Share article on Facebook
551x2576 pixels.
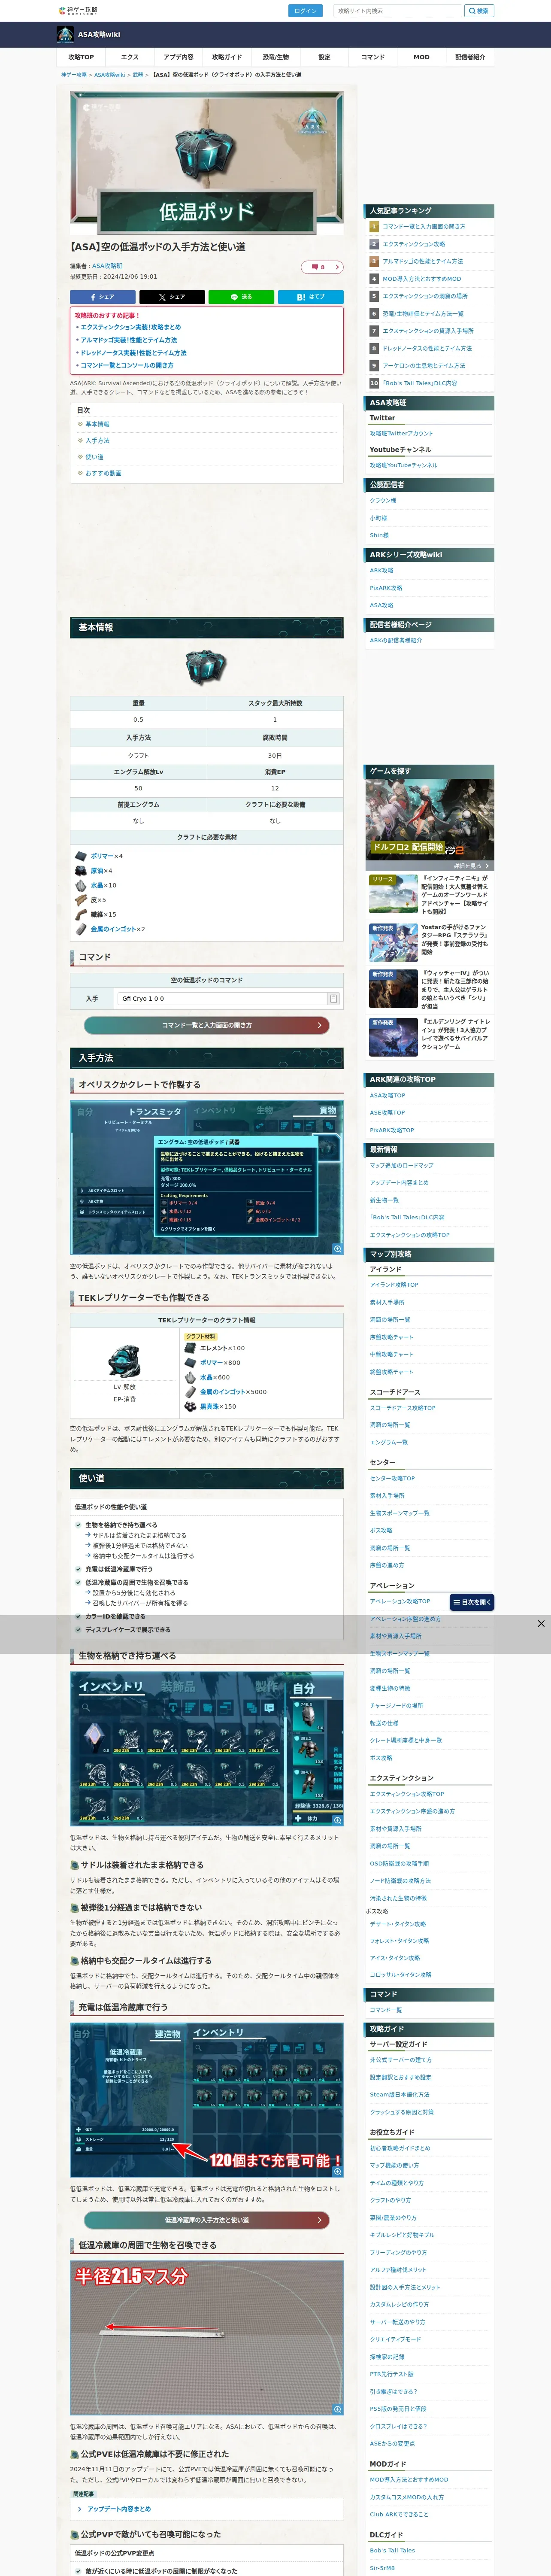[x=102, y=297]
